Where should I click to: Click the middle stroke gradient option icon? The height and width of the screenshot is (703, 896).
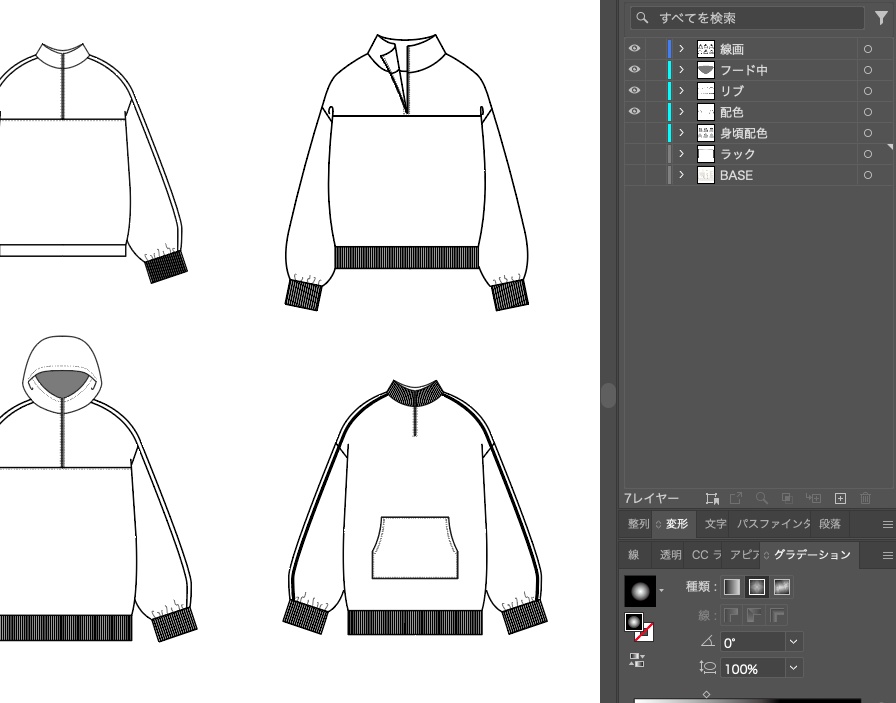pyautogui.click(x=754, y=615)
